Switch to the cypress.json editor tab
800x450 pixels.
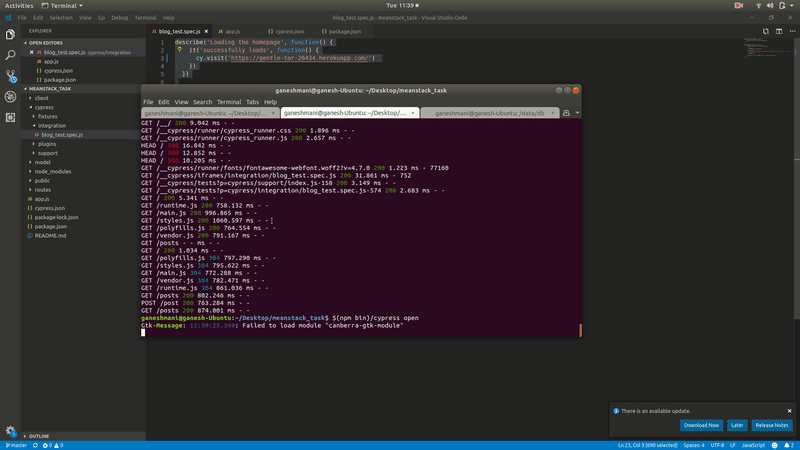(x=291, y=32)
